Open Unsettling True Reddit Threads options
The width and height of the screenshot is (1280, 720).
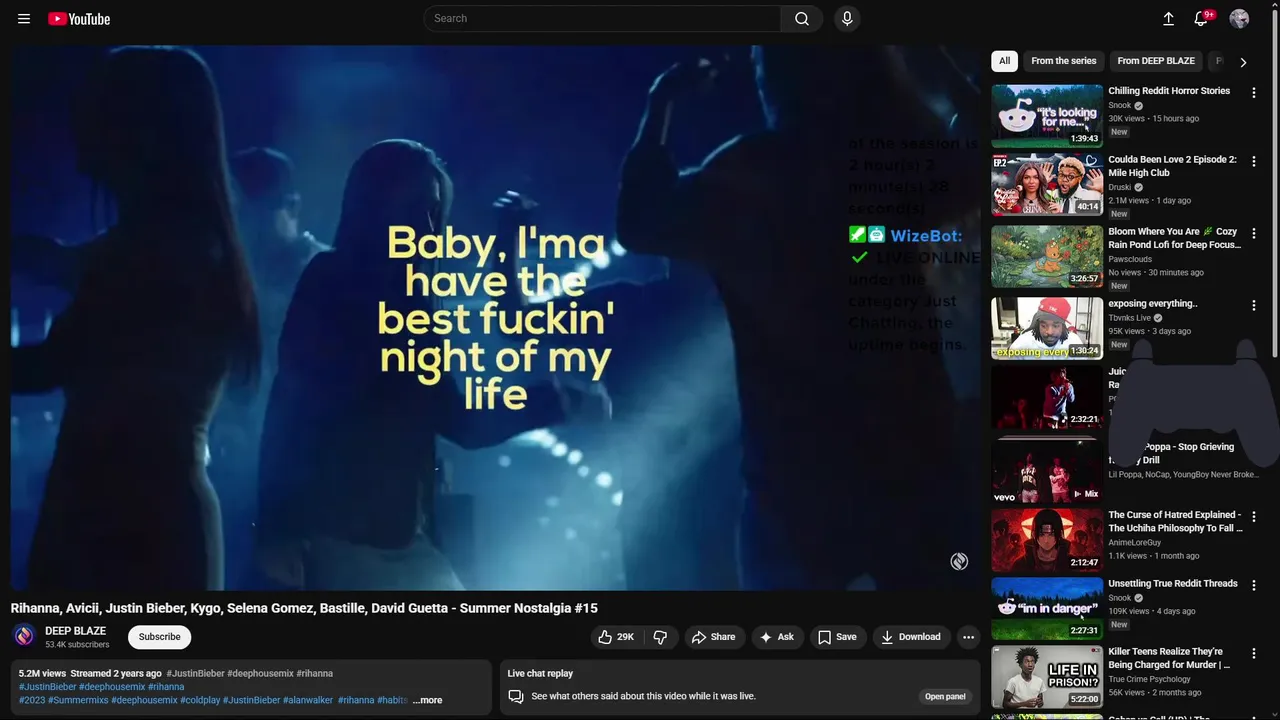1254,585
